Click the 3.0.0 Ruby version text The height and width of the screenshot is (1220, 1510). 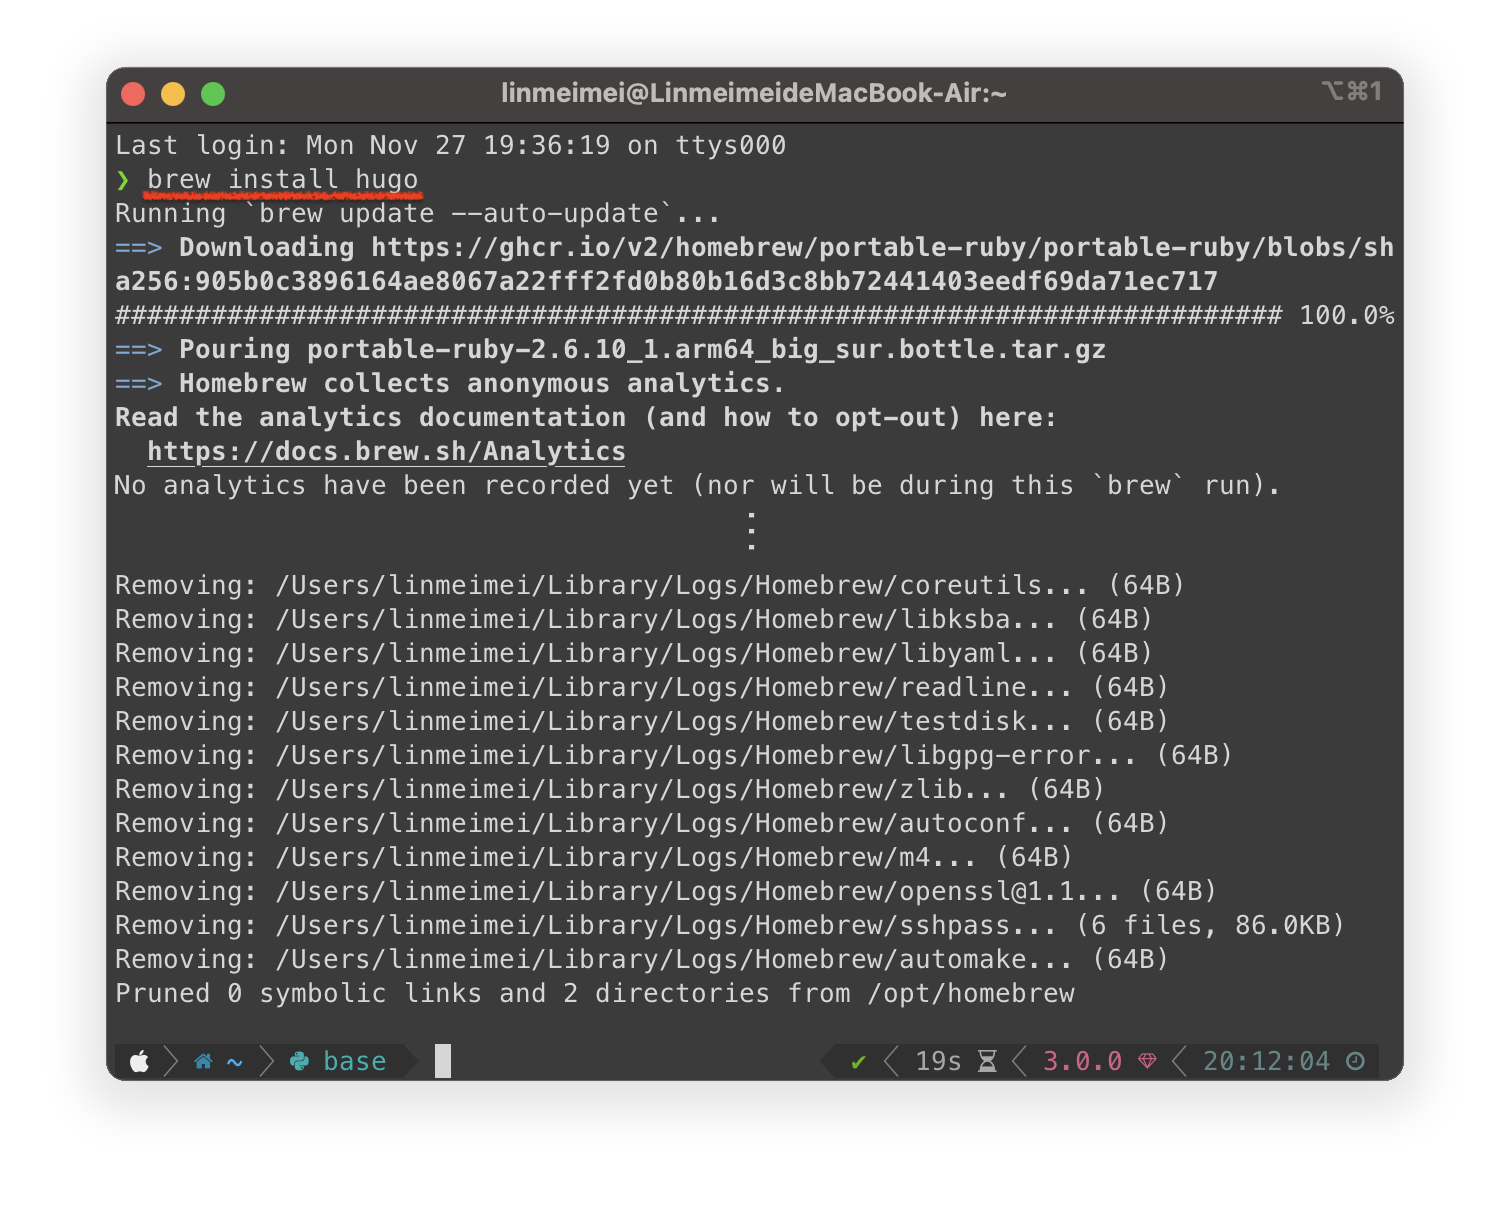tap(1082, 1061)
